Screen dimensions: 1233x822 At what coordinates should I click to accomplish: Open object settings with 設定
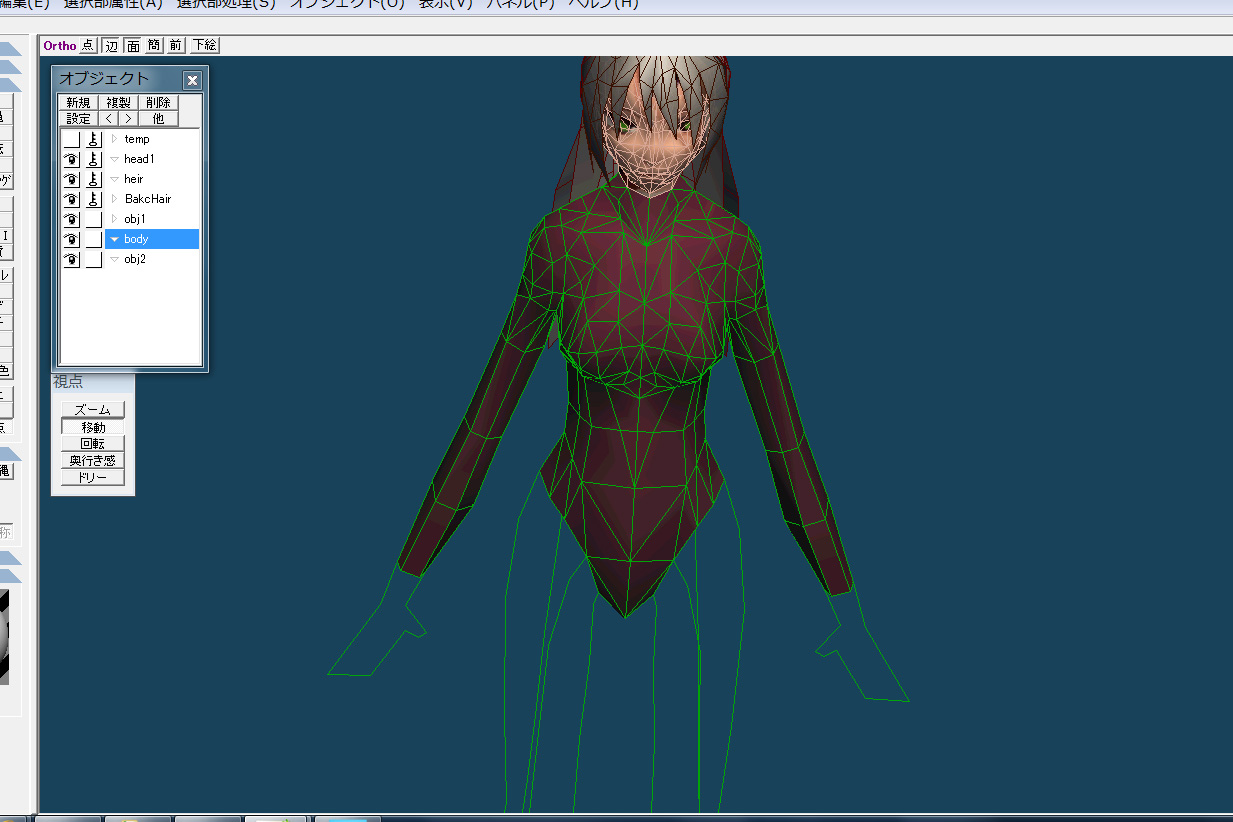[x=78, y=118]
